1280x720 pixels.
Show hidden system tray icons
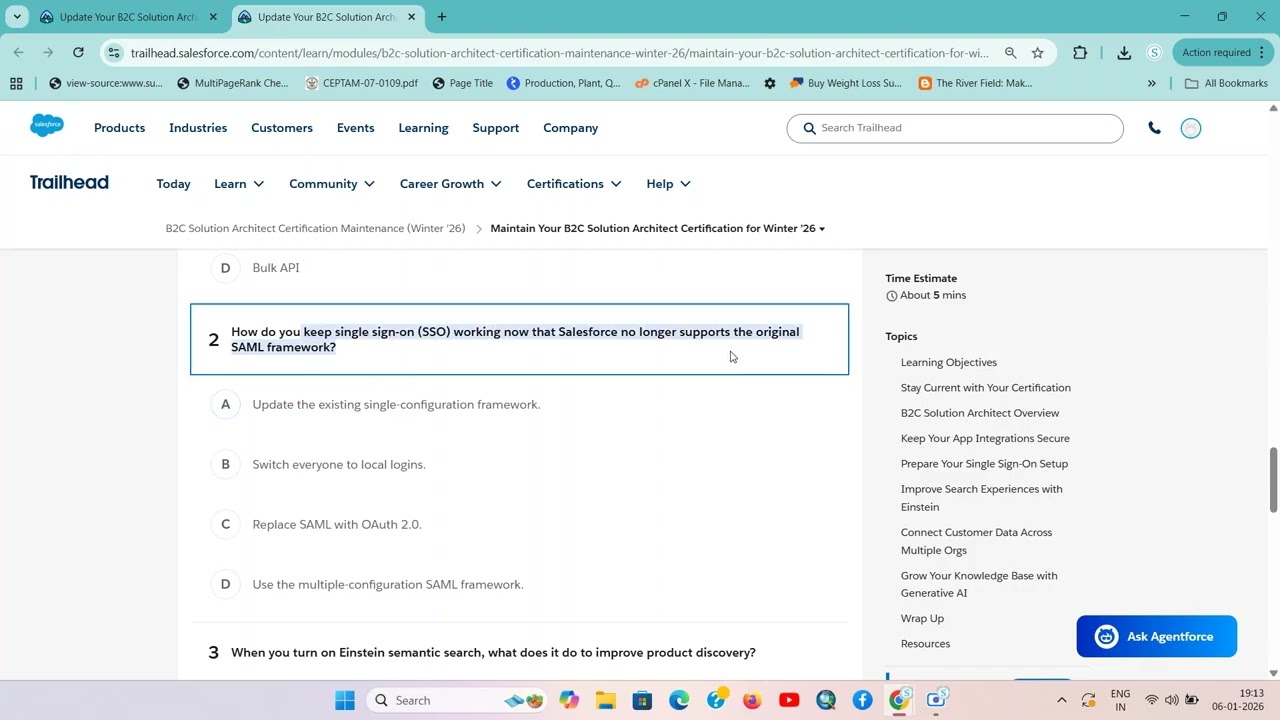point(1062,700)
